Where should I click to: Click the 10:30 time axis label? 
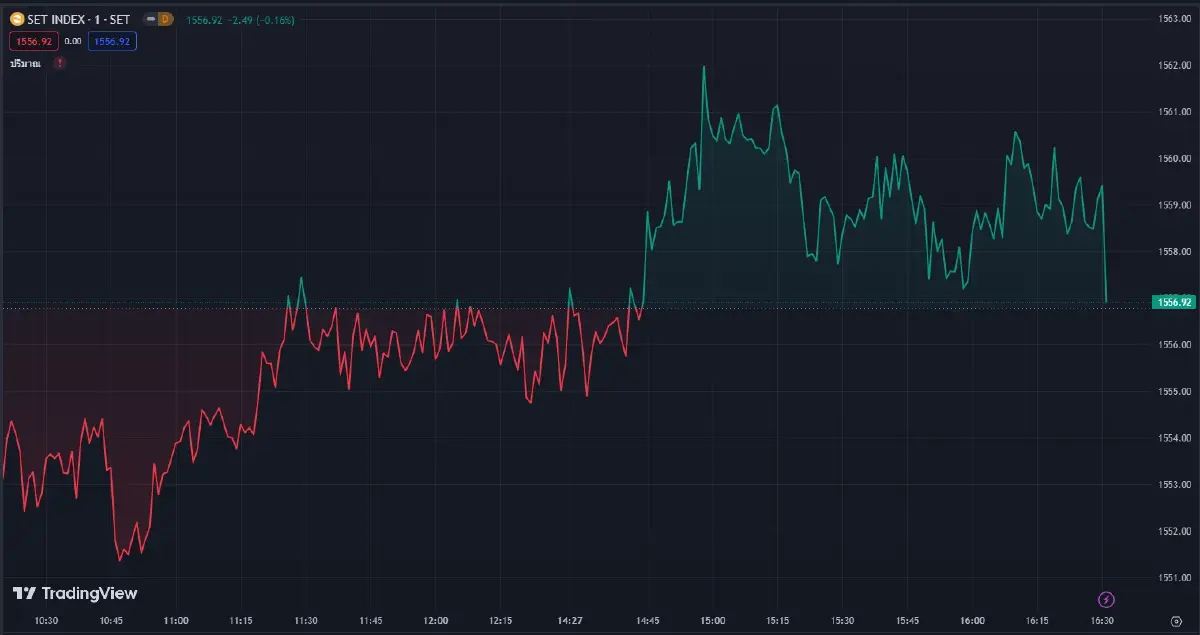(47, 621)
